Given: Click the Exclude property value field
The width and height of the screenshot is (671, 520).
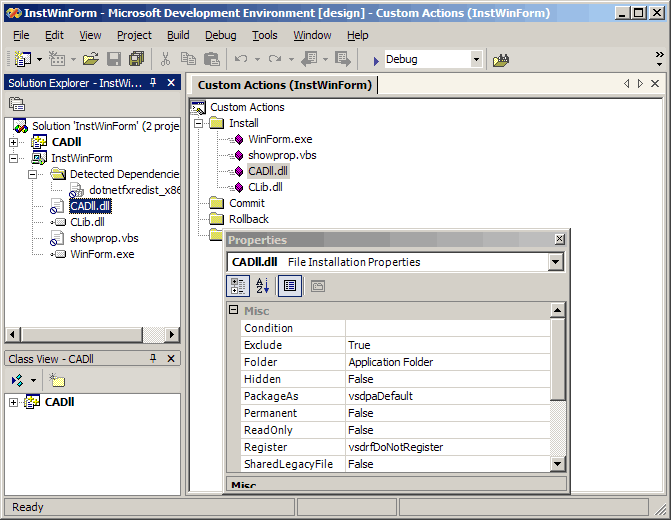Looking at the screenshot, I should point(447,345).
